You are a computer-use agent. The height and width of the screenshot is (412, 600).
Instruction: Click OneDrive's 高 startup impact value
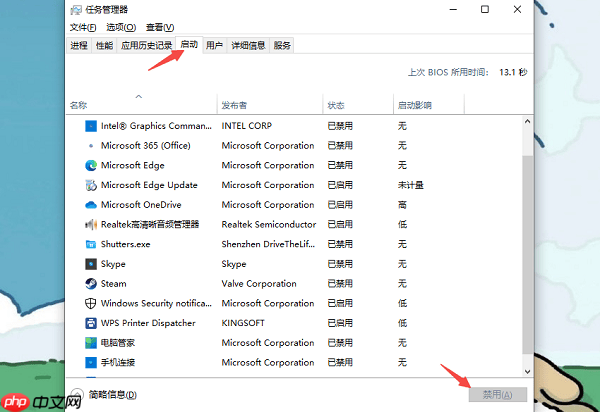click(x=402, y=205)
